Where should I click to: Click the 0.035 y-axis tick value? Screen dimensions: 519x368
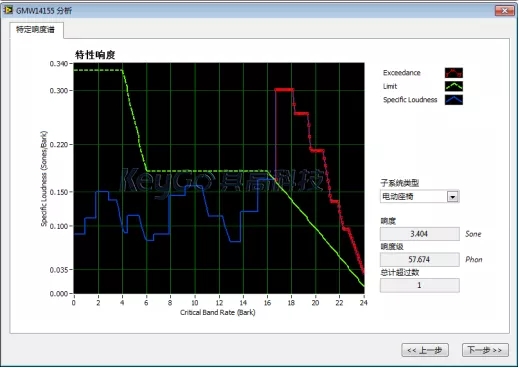pos(59,270)
